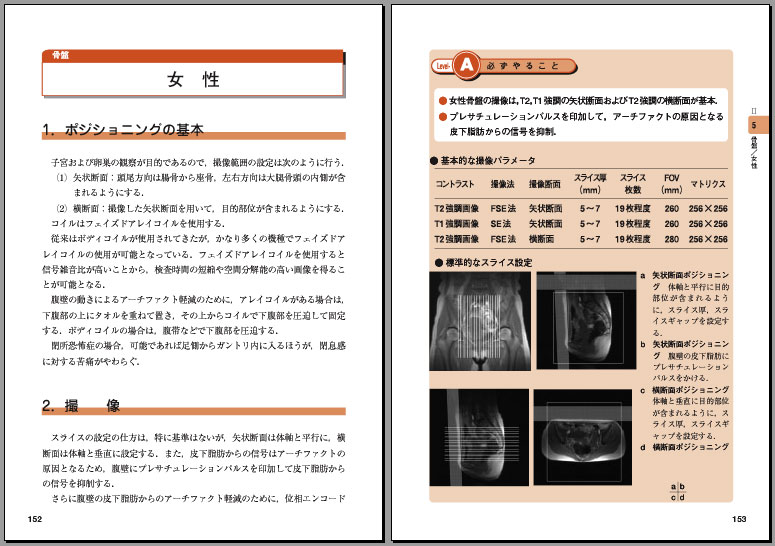Click the vertical '骨盤／女性' margin label
The width and height of the screenshot is (775, 546).
coord(754,153)
